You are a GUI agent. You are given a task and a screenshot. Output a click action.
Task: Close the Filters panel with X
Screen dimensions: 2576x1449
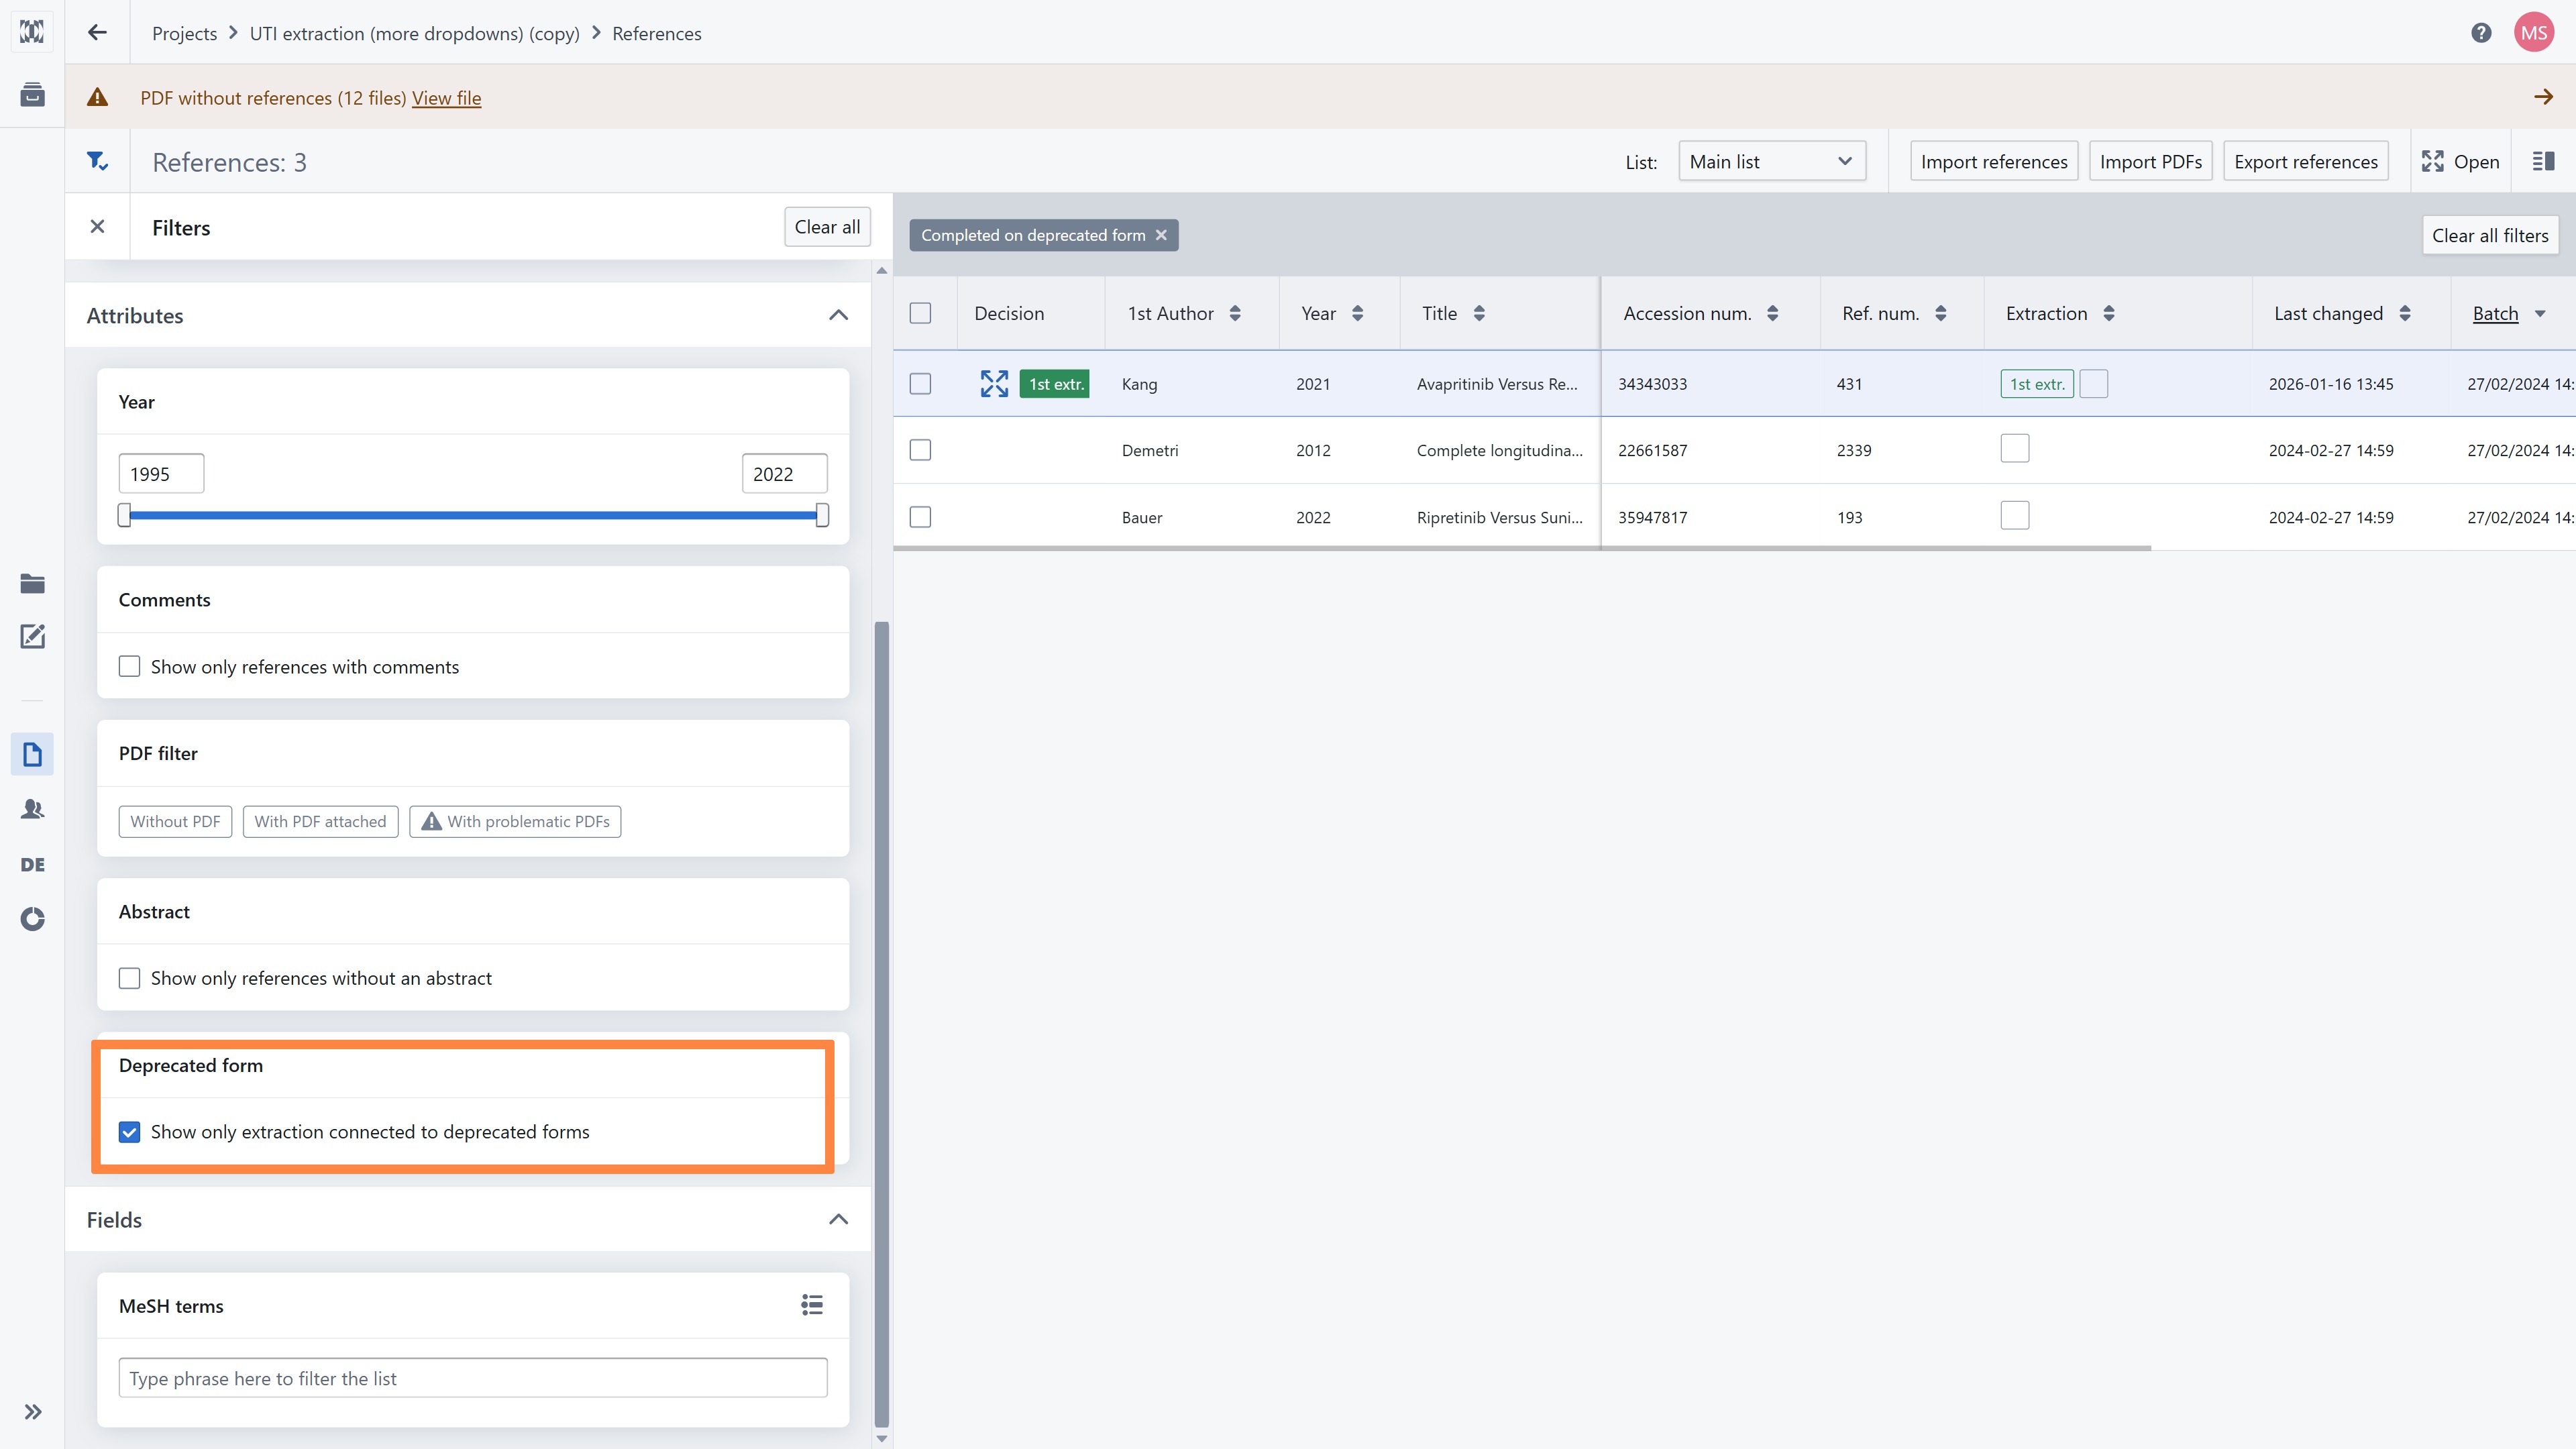pos(97,227)
